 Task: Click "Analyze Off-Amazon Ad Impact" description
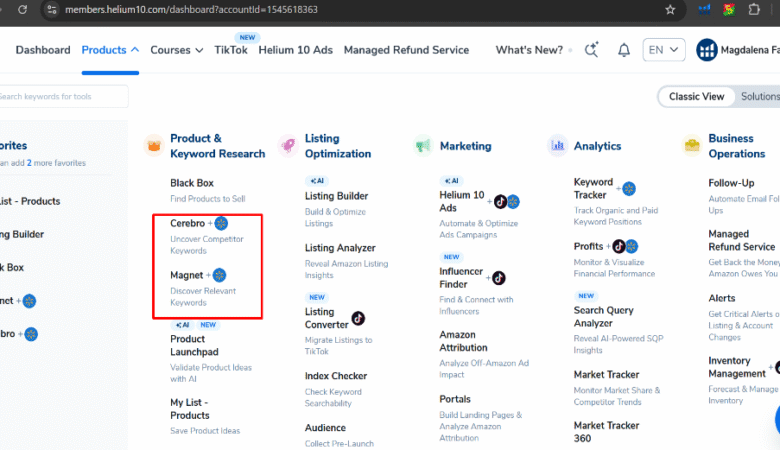[x=484, y=368]
